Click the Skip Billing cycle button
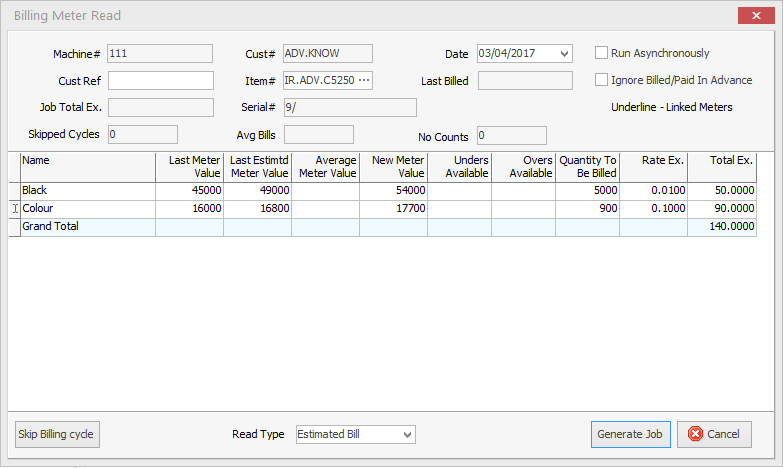This screenshot has height=468, width=783. 57,435
